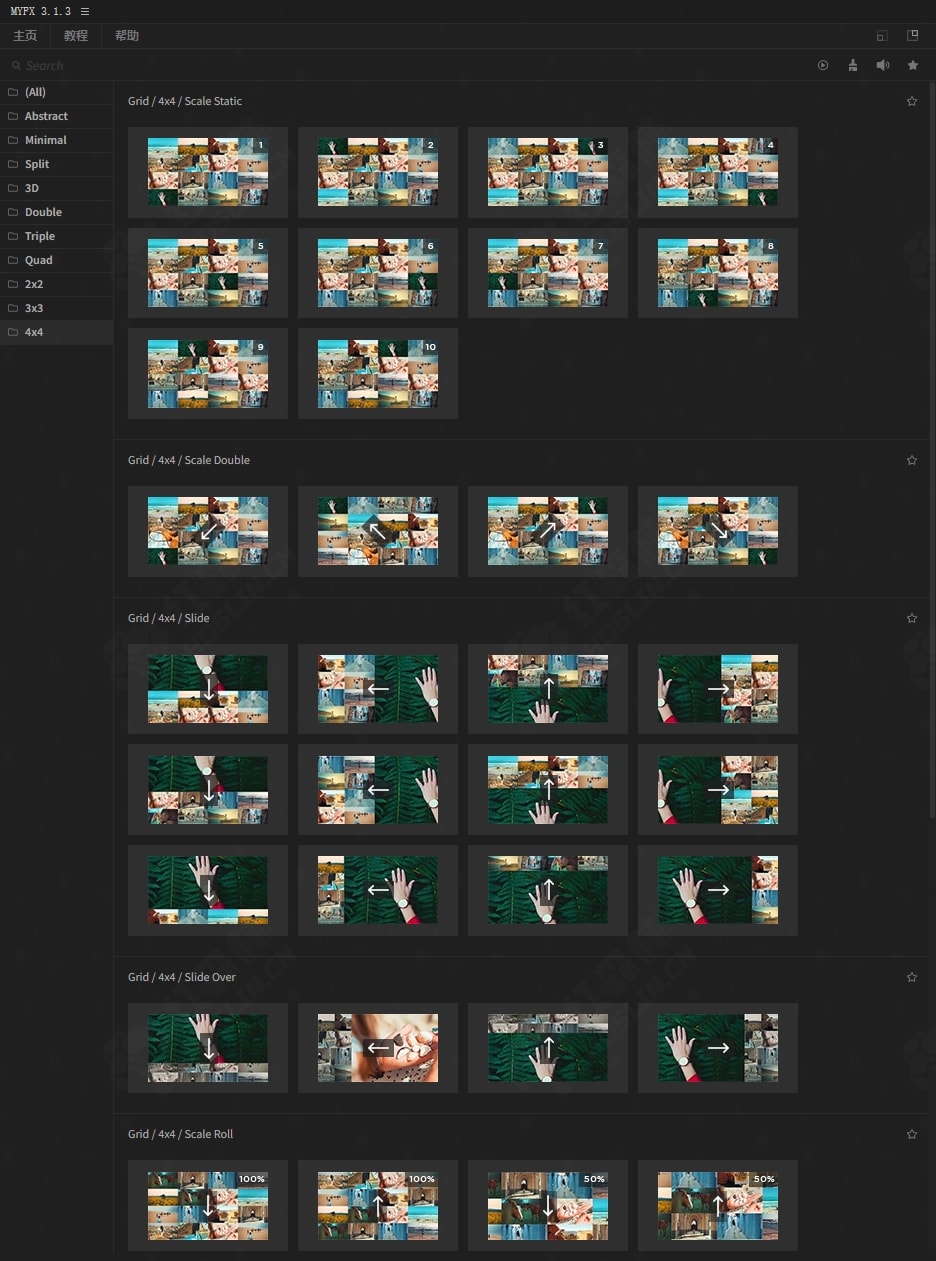Favorite the Grid / 4x4 / Slide Over section

pyautogui.click(x=911, y=977)
